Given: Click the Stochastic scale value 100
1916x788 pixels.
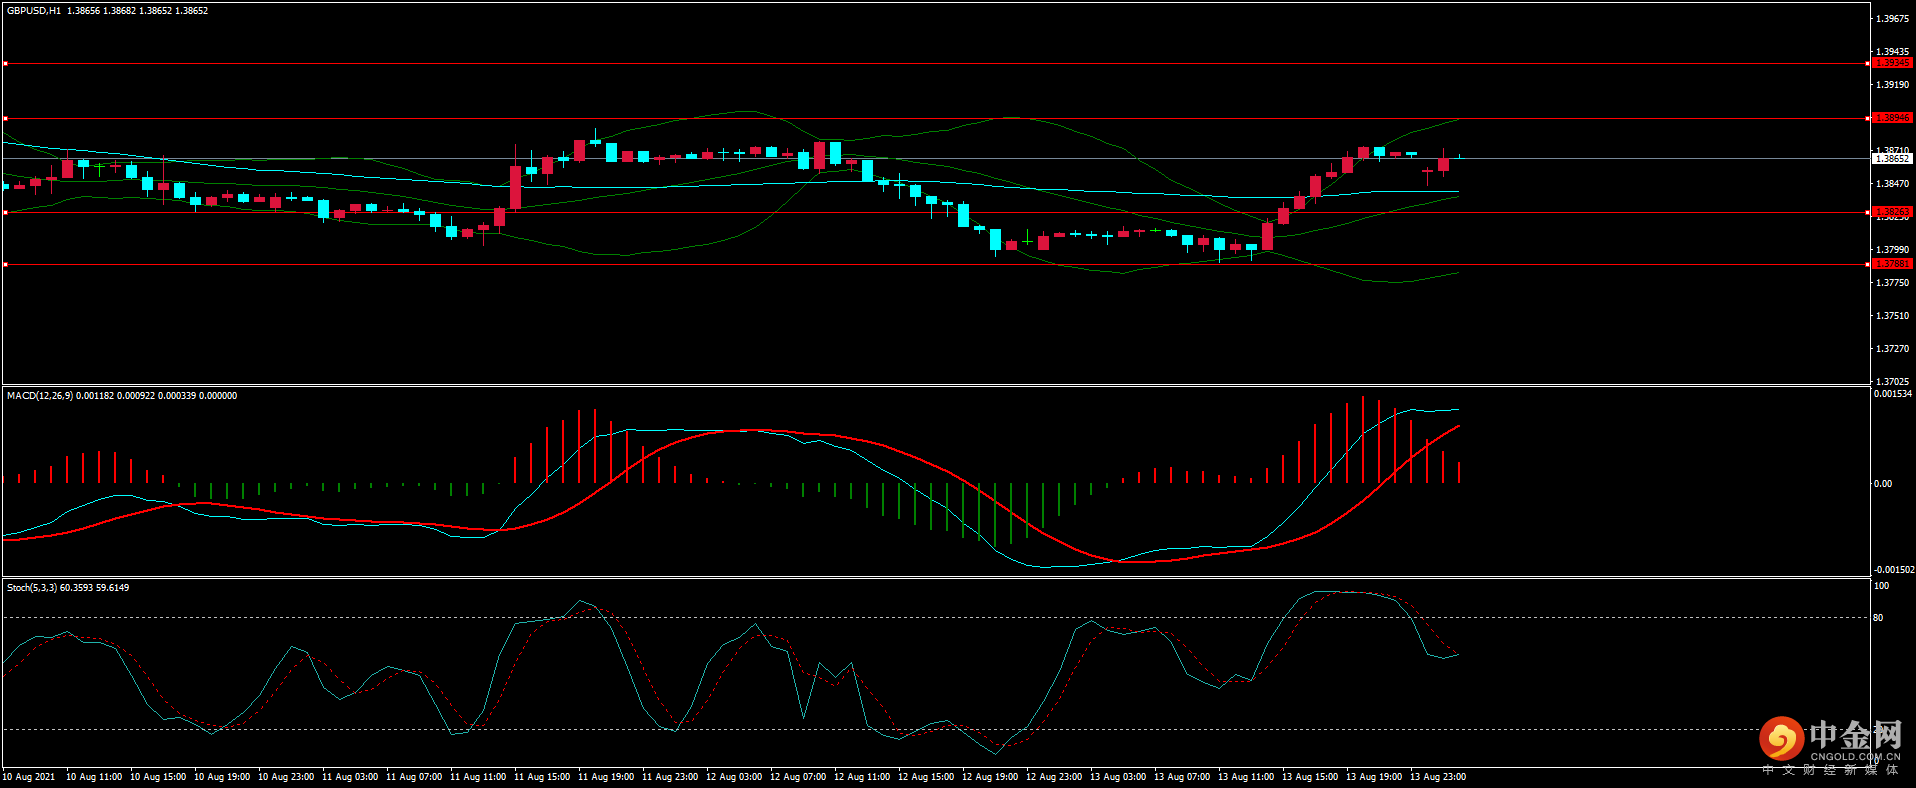Looking at the screenshot, I should click(x=1881, y=586).
